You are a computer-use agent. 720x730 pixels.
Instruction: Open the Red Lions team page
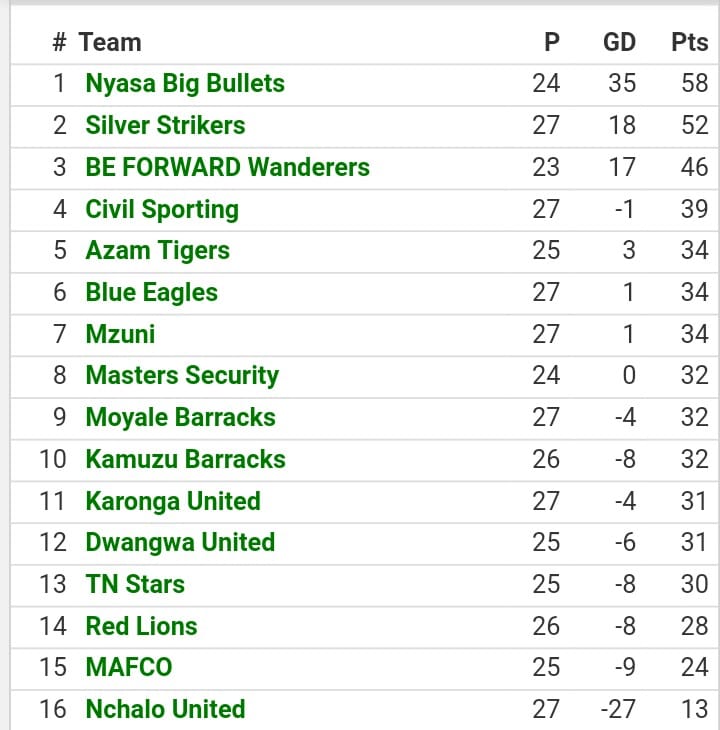click(141, 626)
